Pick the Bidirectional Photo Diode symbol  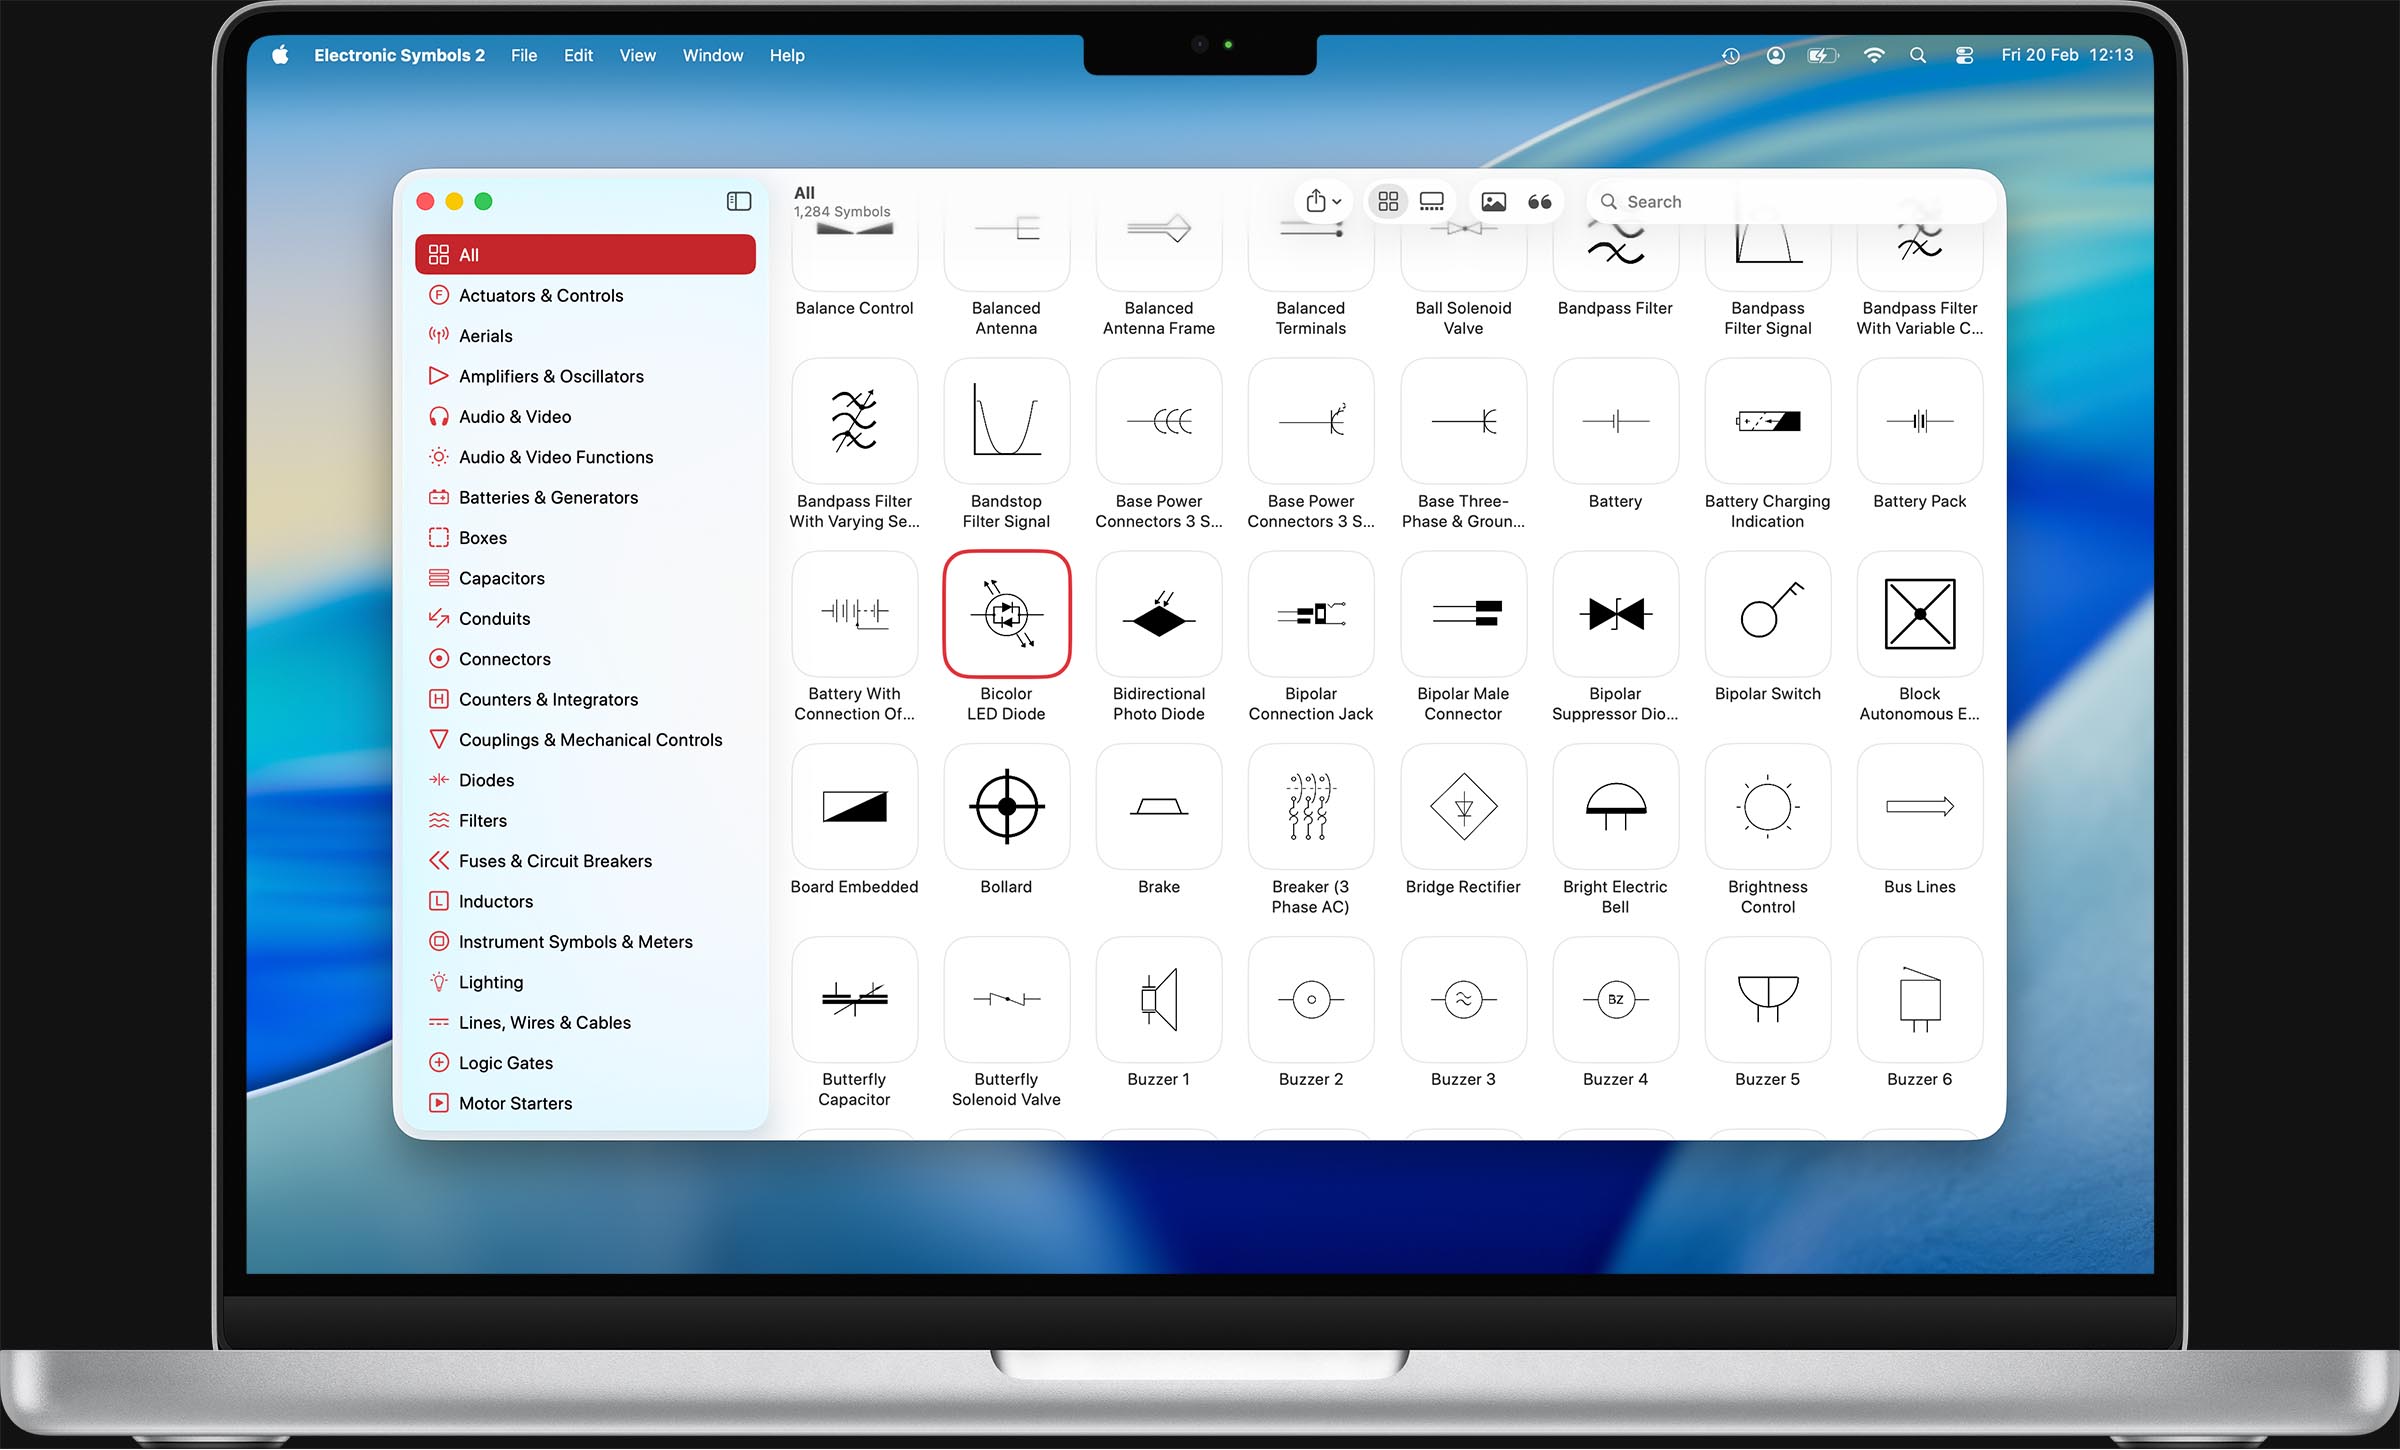click(1158, 614)
